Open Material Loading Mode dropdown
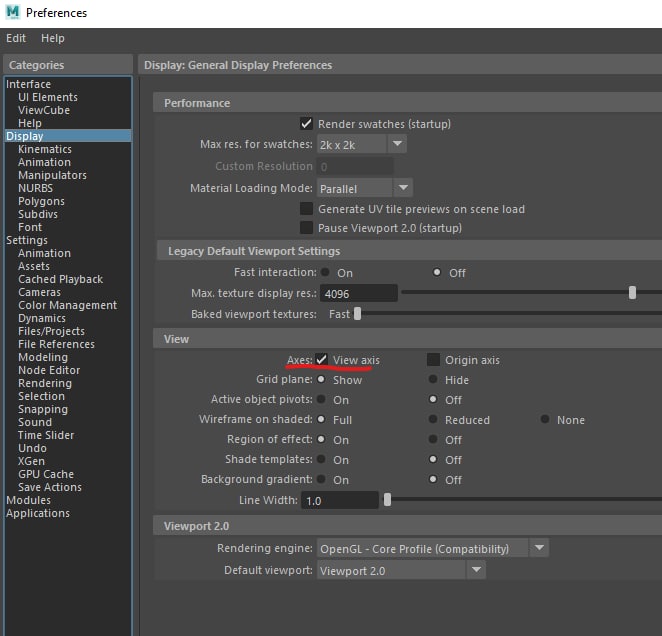Image resolution: width=662 pixels, height=636 pixels. click(365, 188)
